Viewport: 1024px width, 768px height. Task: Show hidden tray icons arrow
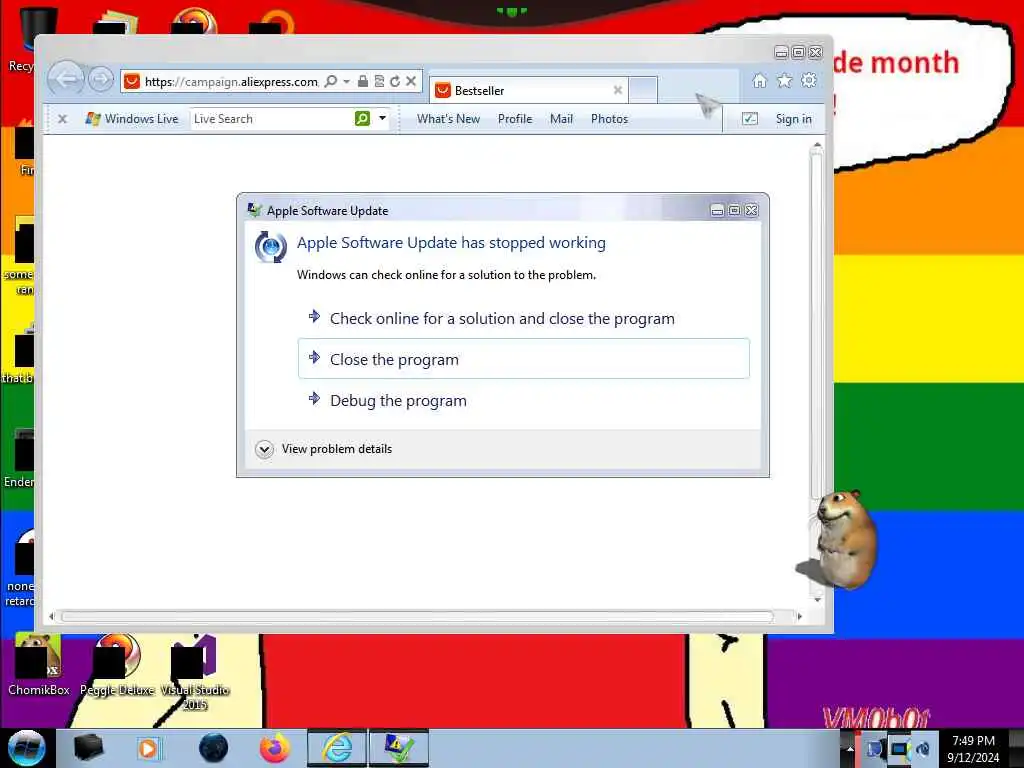coord(850,748)
